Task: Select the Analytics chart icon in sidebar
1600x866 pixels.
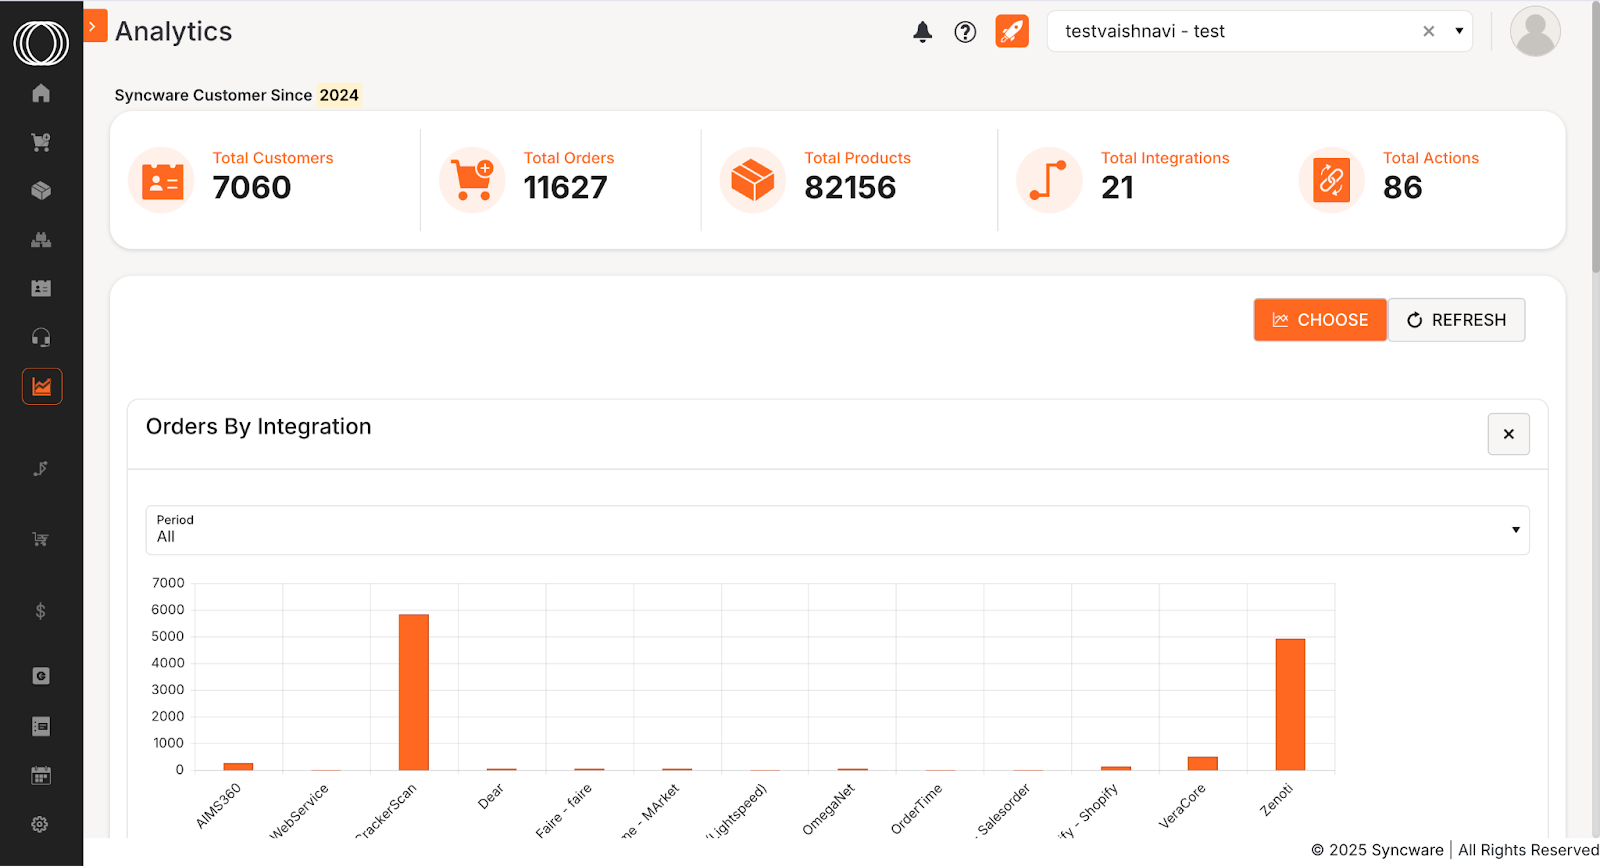Action: (42, 386)
